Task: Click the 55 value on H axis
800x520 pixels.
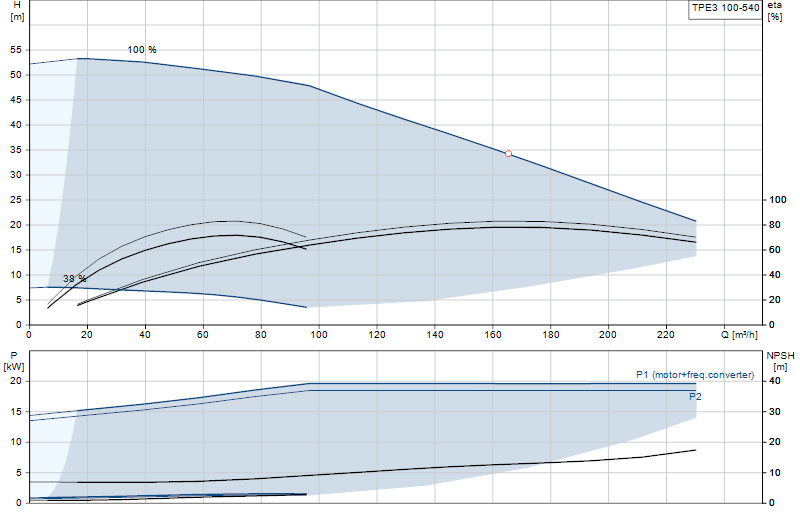Action: tap(16, 50)
